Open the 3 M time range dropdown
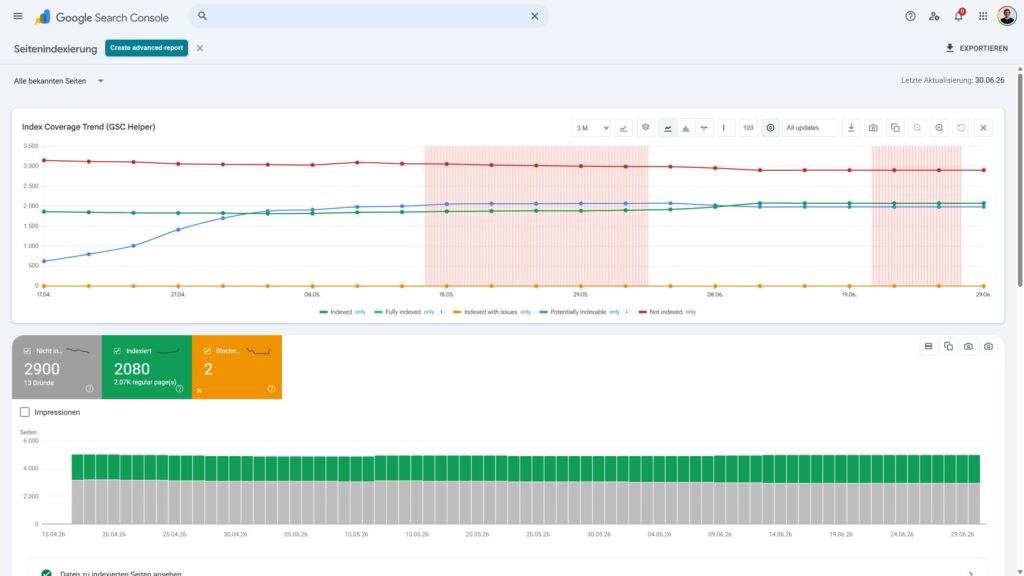Viewport: 1024px width, 576px height. [x=590, y=128]
